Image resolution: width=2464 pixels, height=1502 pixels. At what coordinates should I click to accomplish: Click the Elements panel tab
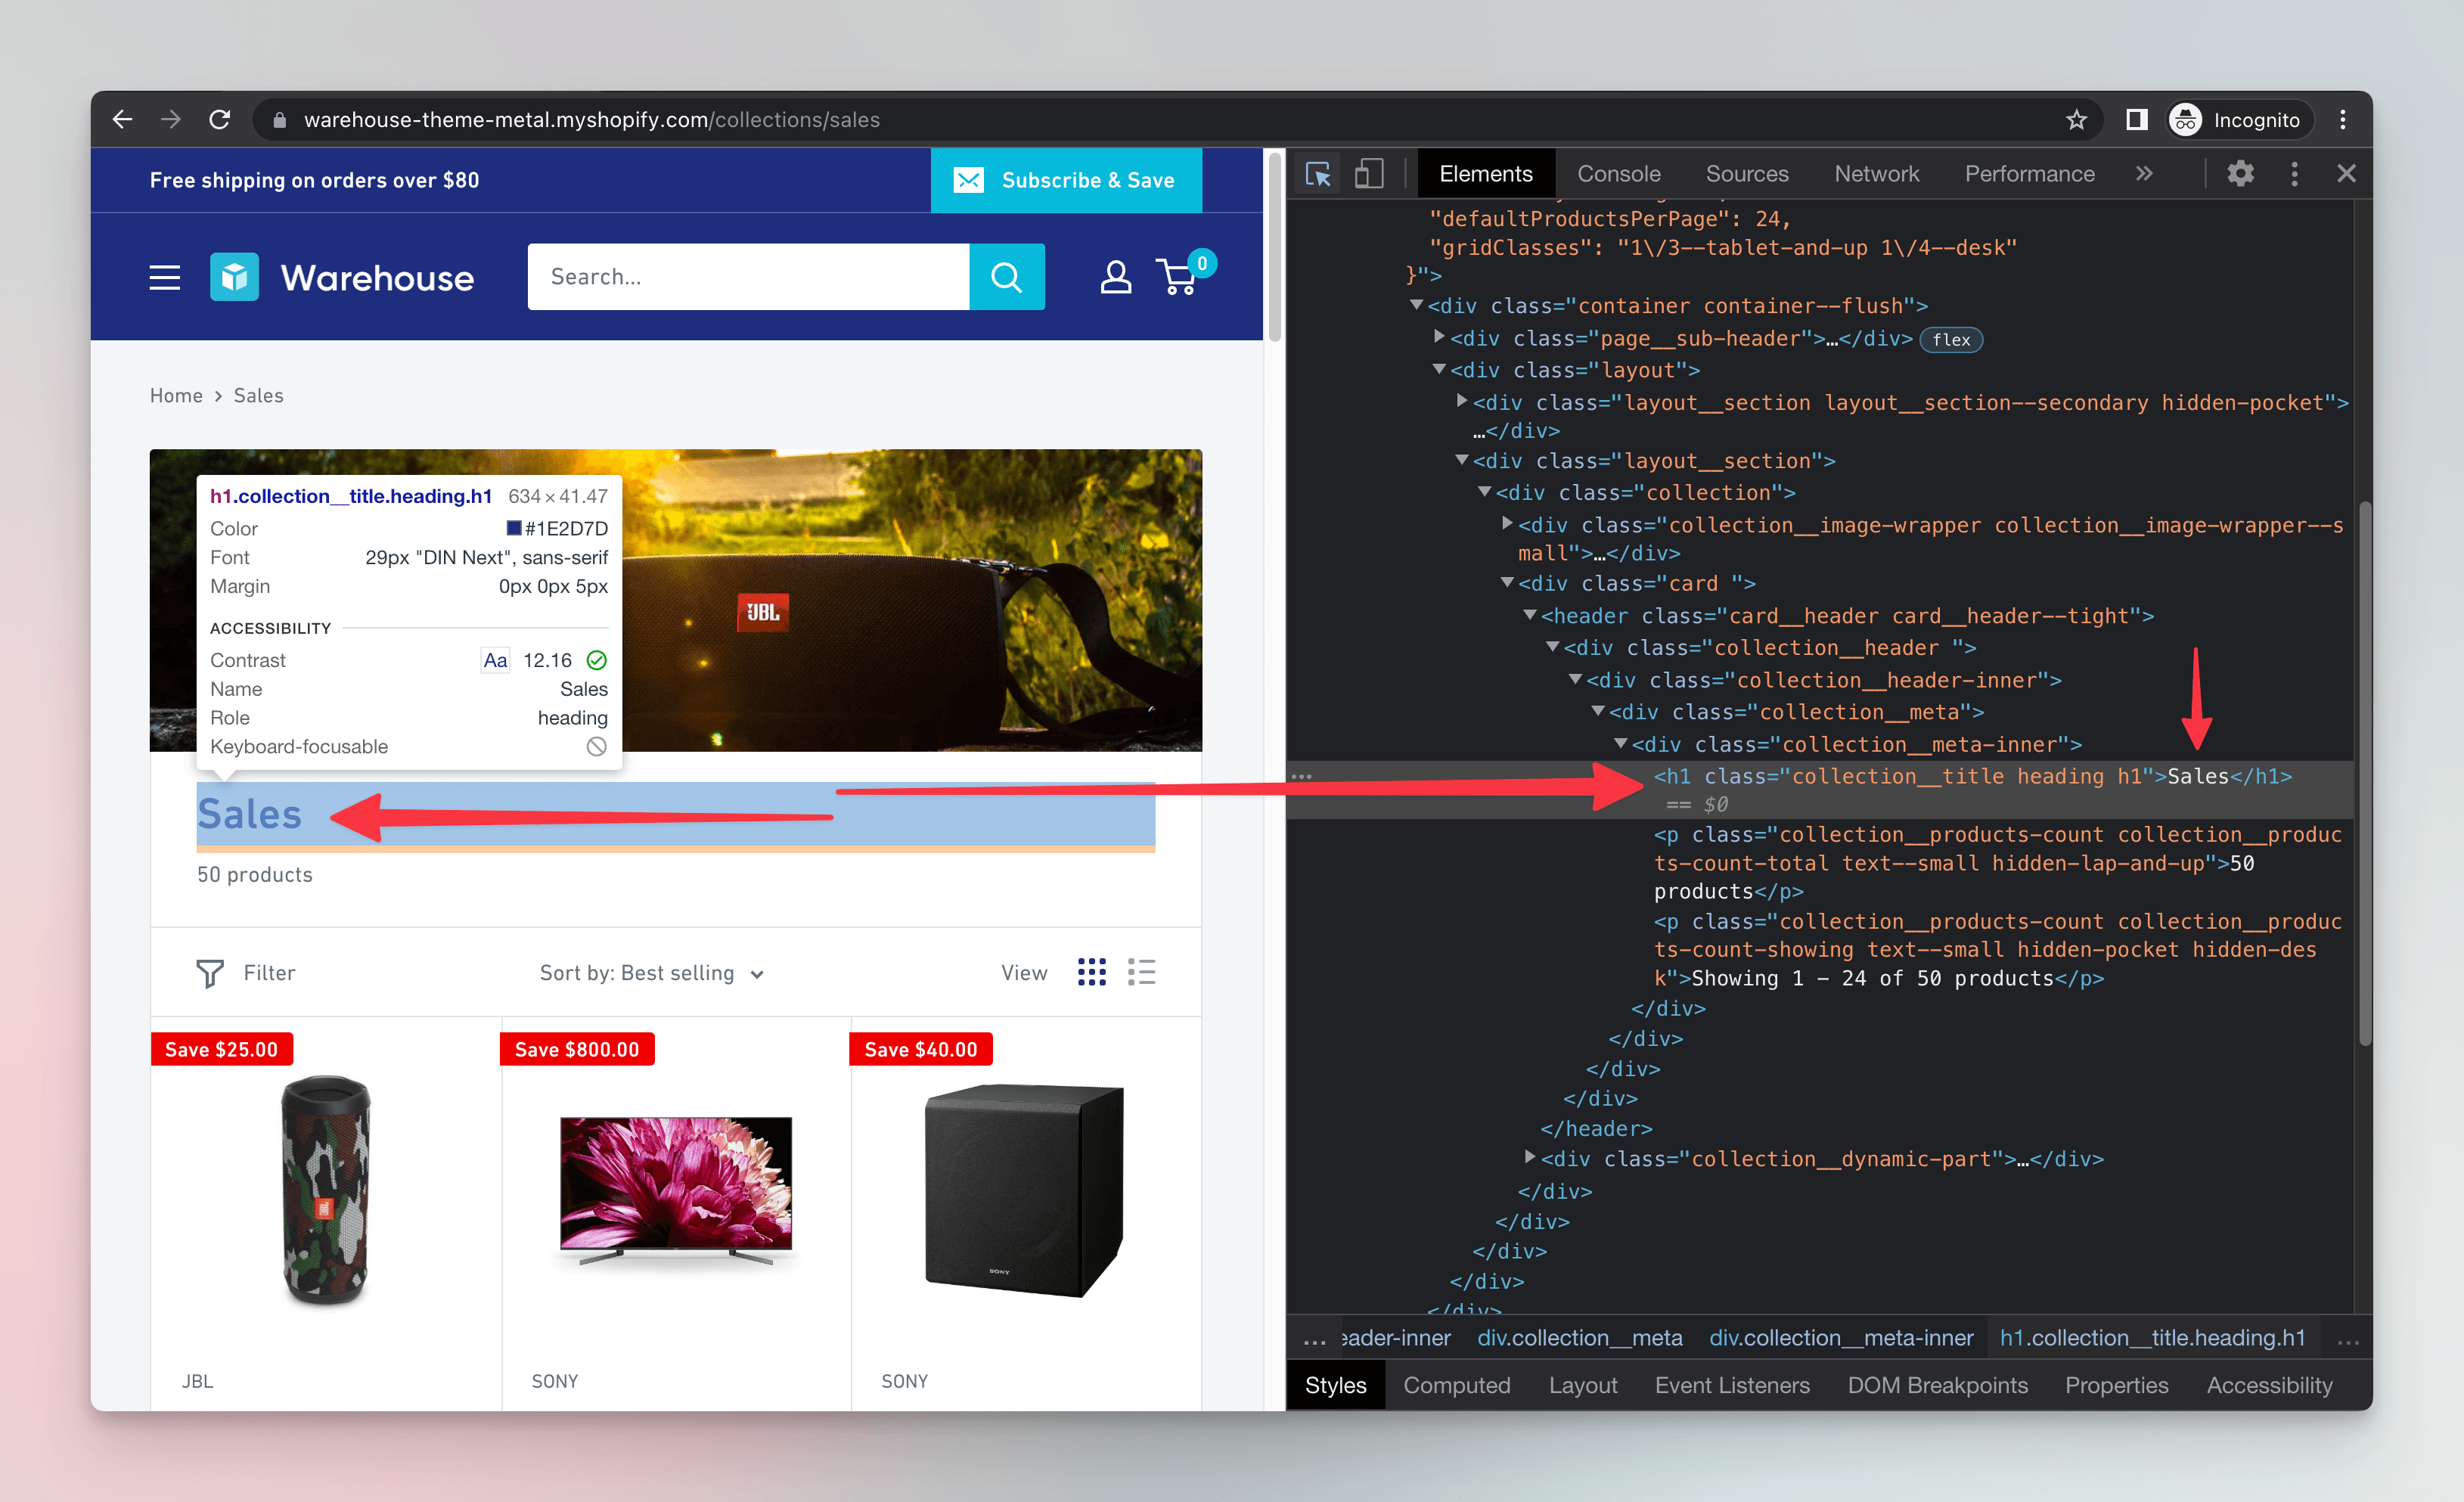pos(1484,172)
